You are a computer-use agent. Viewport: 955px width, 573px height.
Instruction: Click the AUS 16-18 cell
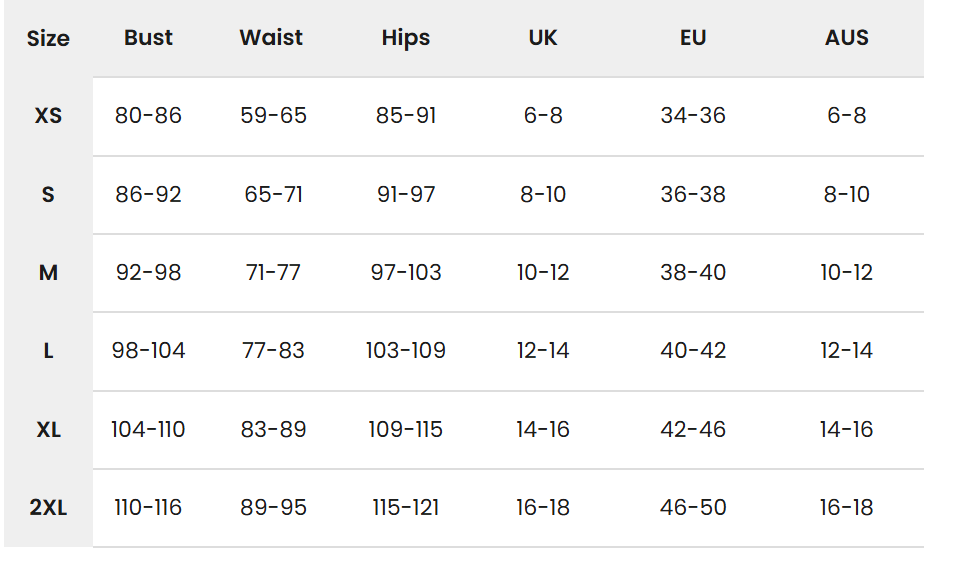coord(847,507)
